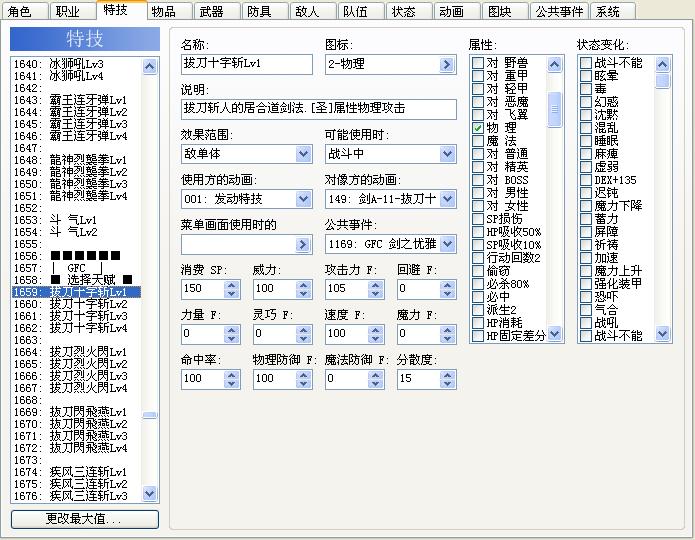The image size is (695, 540).
Task: Increase the 魔法防御 F value
Action: click(x=375, y=375)
